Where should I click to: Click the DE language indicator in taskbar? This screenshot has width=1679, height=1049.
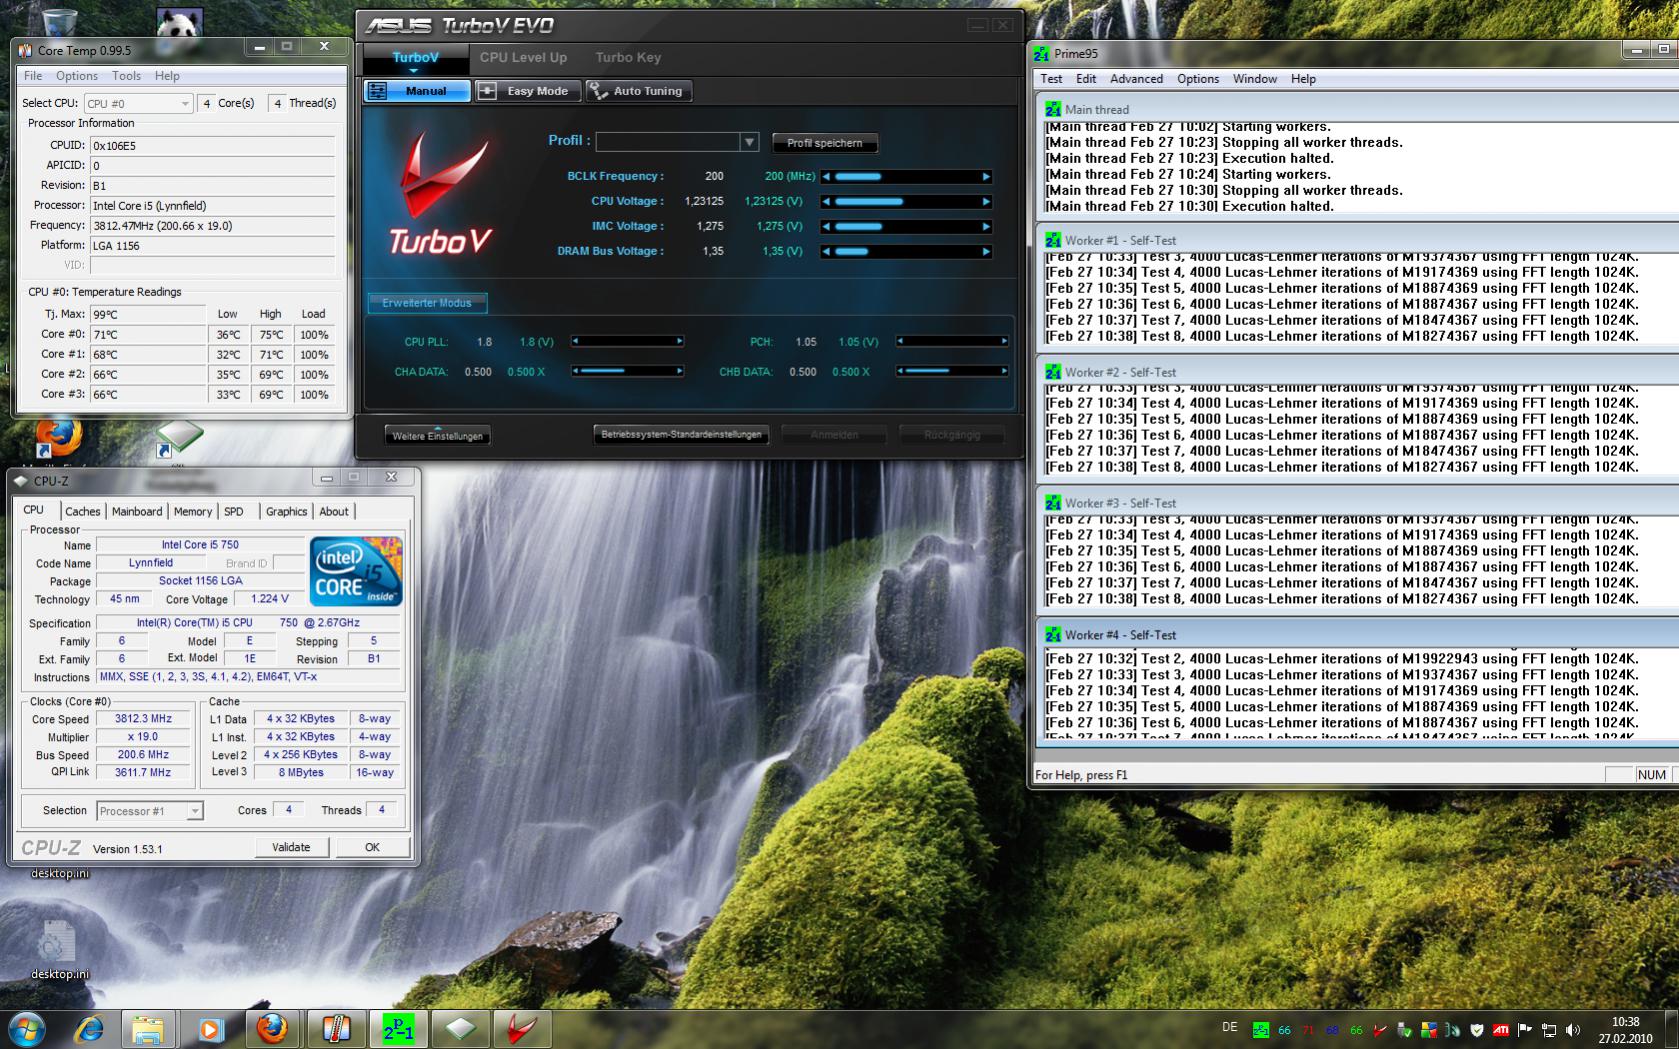pyautogui.click(x=1230, y=1027)
